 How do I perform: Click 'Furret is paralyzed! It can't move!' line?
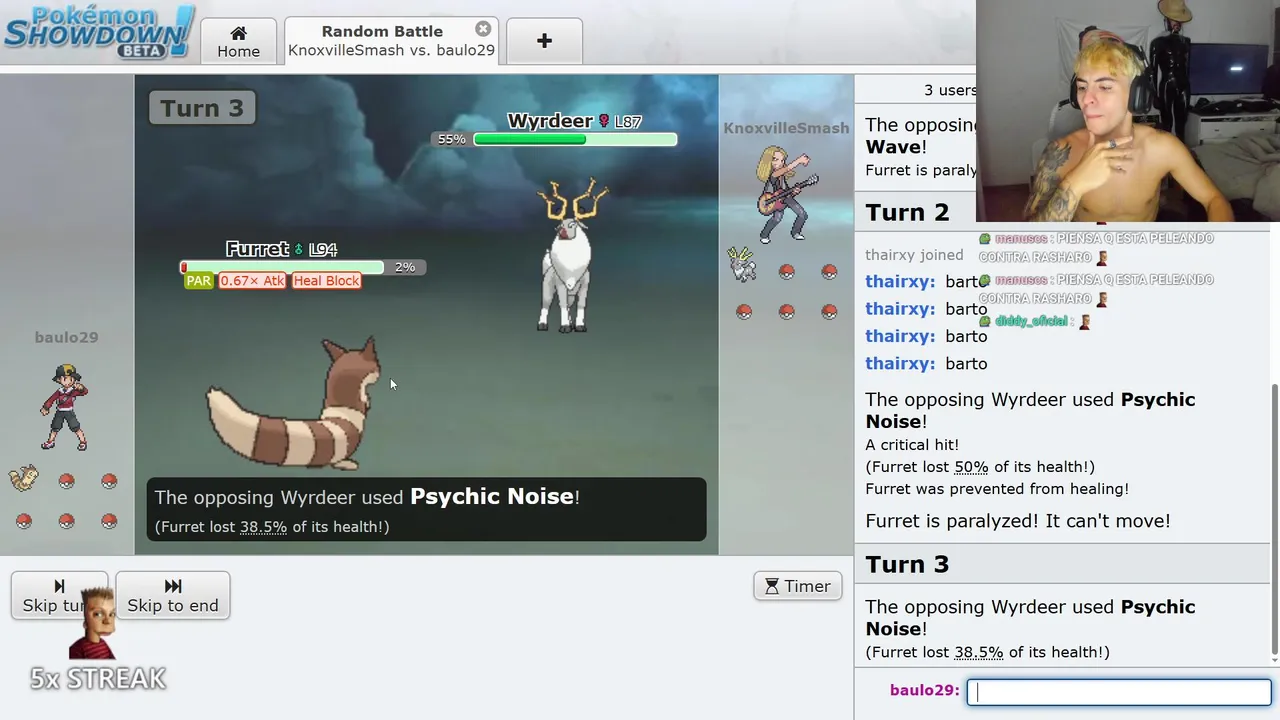tap(1017, 521)
